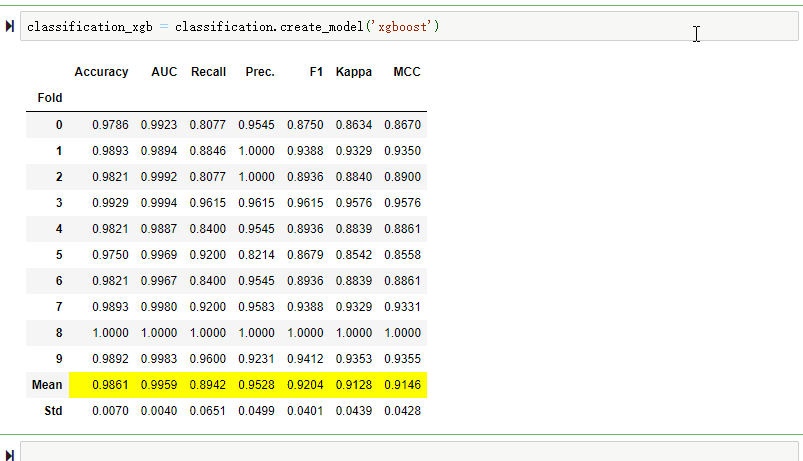Click fold 9 recall value 0.9600
The height and width of the screenshot is (461, 803).
(x=207, y=359)
